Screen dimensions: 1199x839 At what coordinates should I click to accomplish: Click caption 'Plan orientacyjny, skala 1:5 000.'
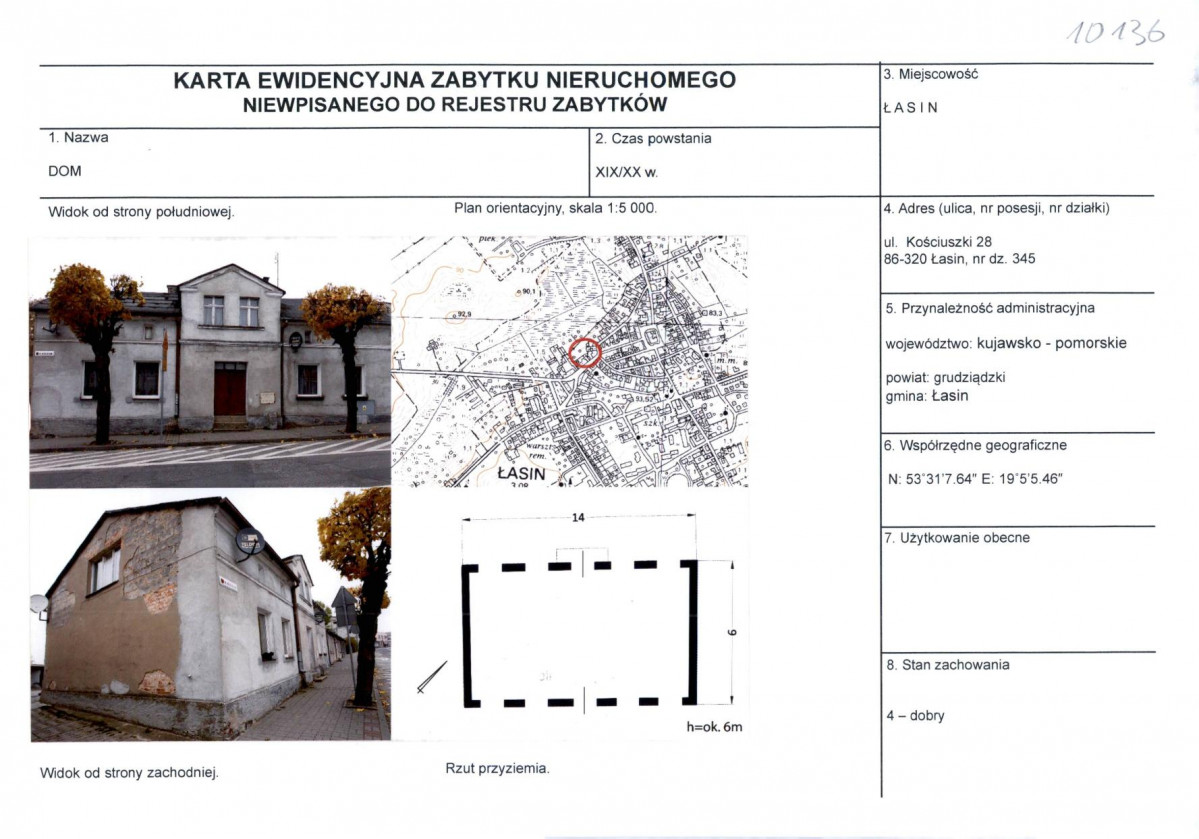tap(555, 208)
